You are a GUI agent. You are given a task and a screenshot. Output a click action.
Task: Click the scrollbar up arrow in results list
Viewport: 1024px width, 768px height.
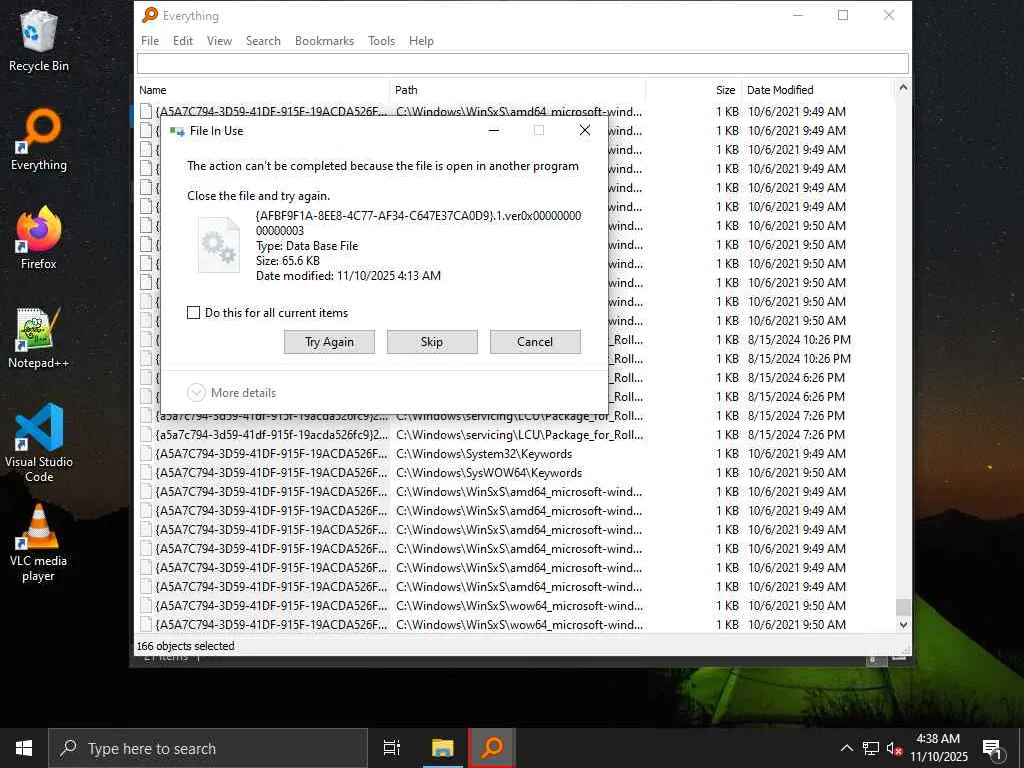[x=903, y=88]
